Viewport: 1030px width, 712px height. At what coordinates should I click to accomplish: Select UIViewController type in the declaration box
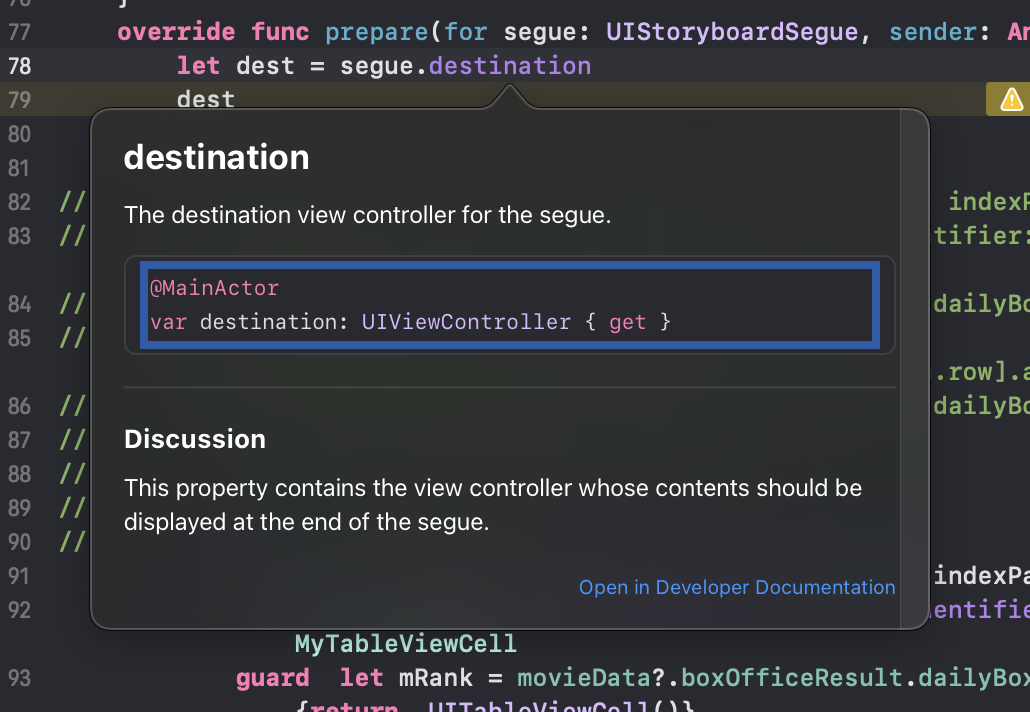coord(466,322)
